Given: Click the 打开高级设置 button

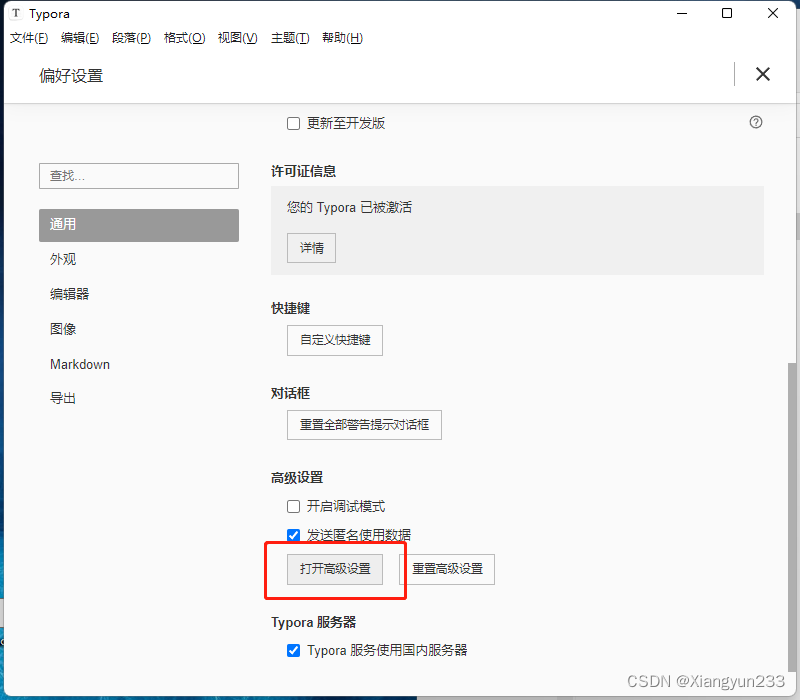Looking at the screenshot, I should tap(335, 569).
